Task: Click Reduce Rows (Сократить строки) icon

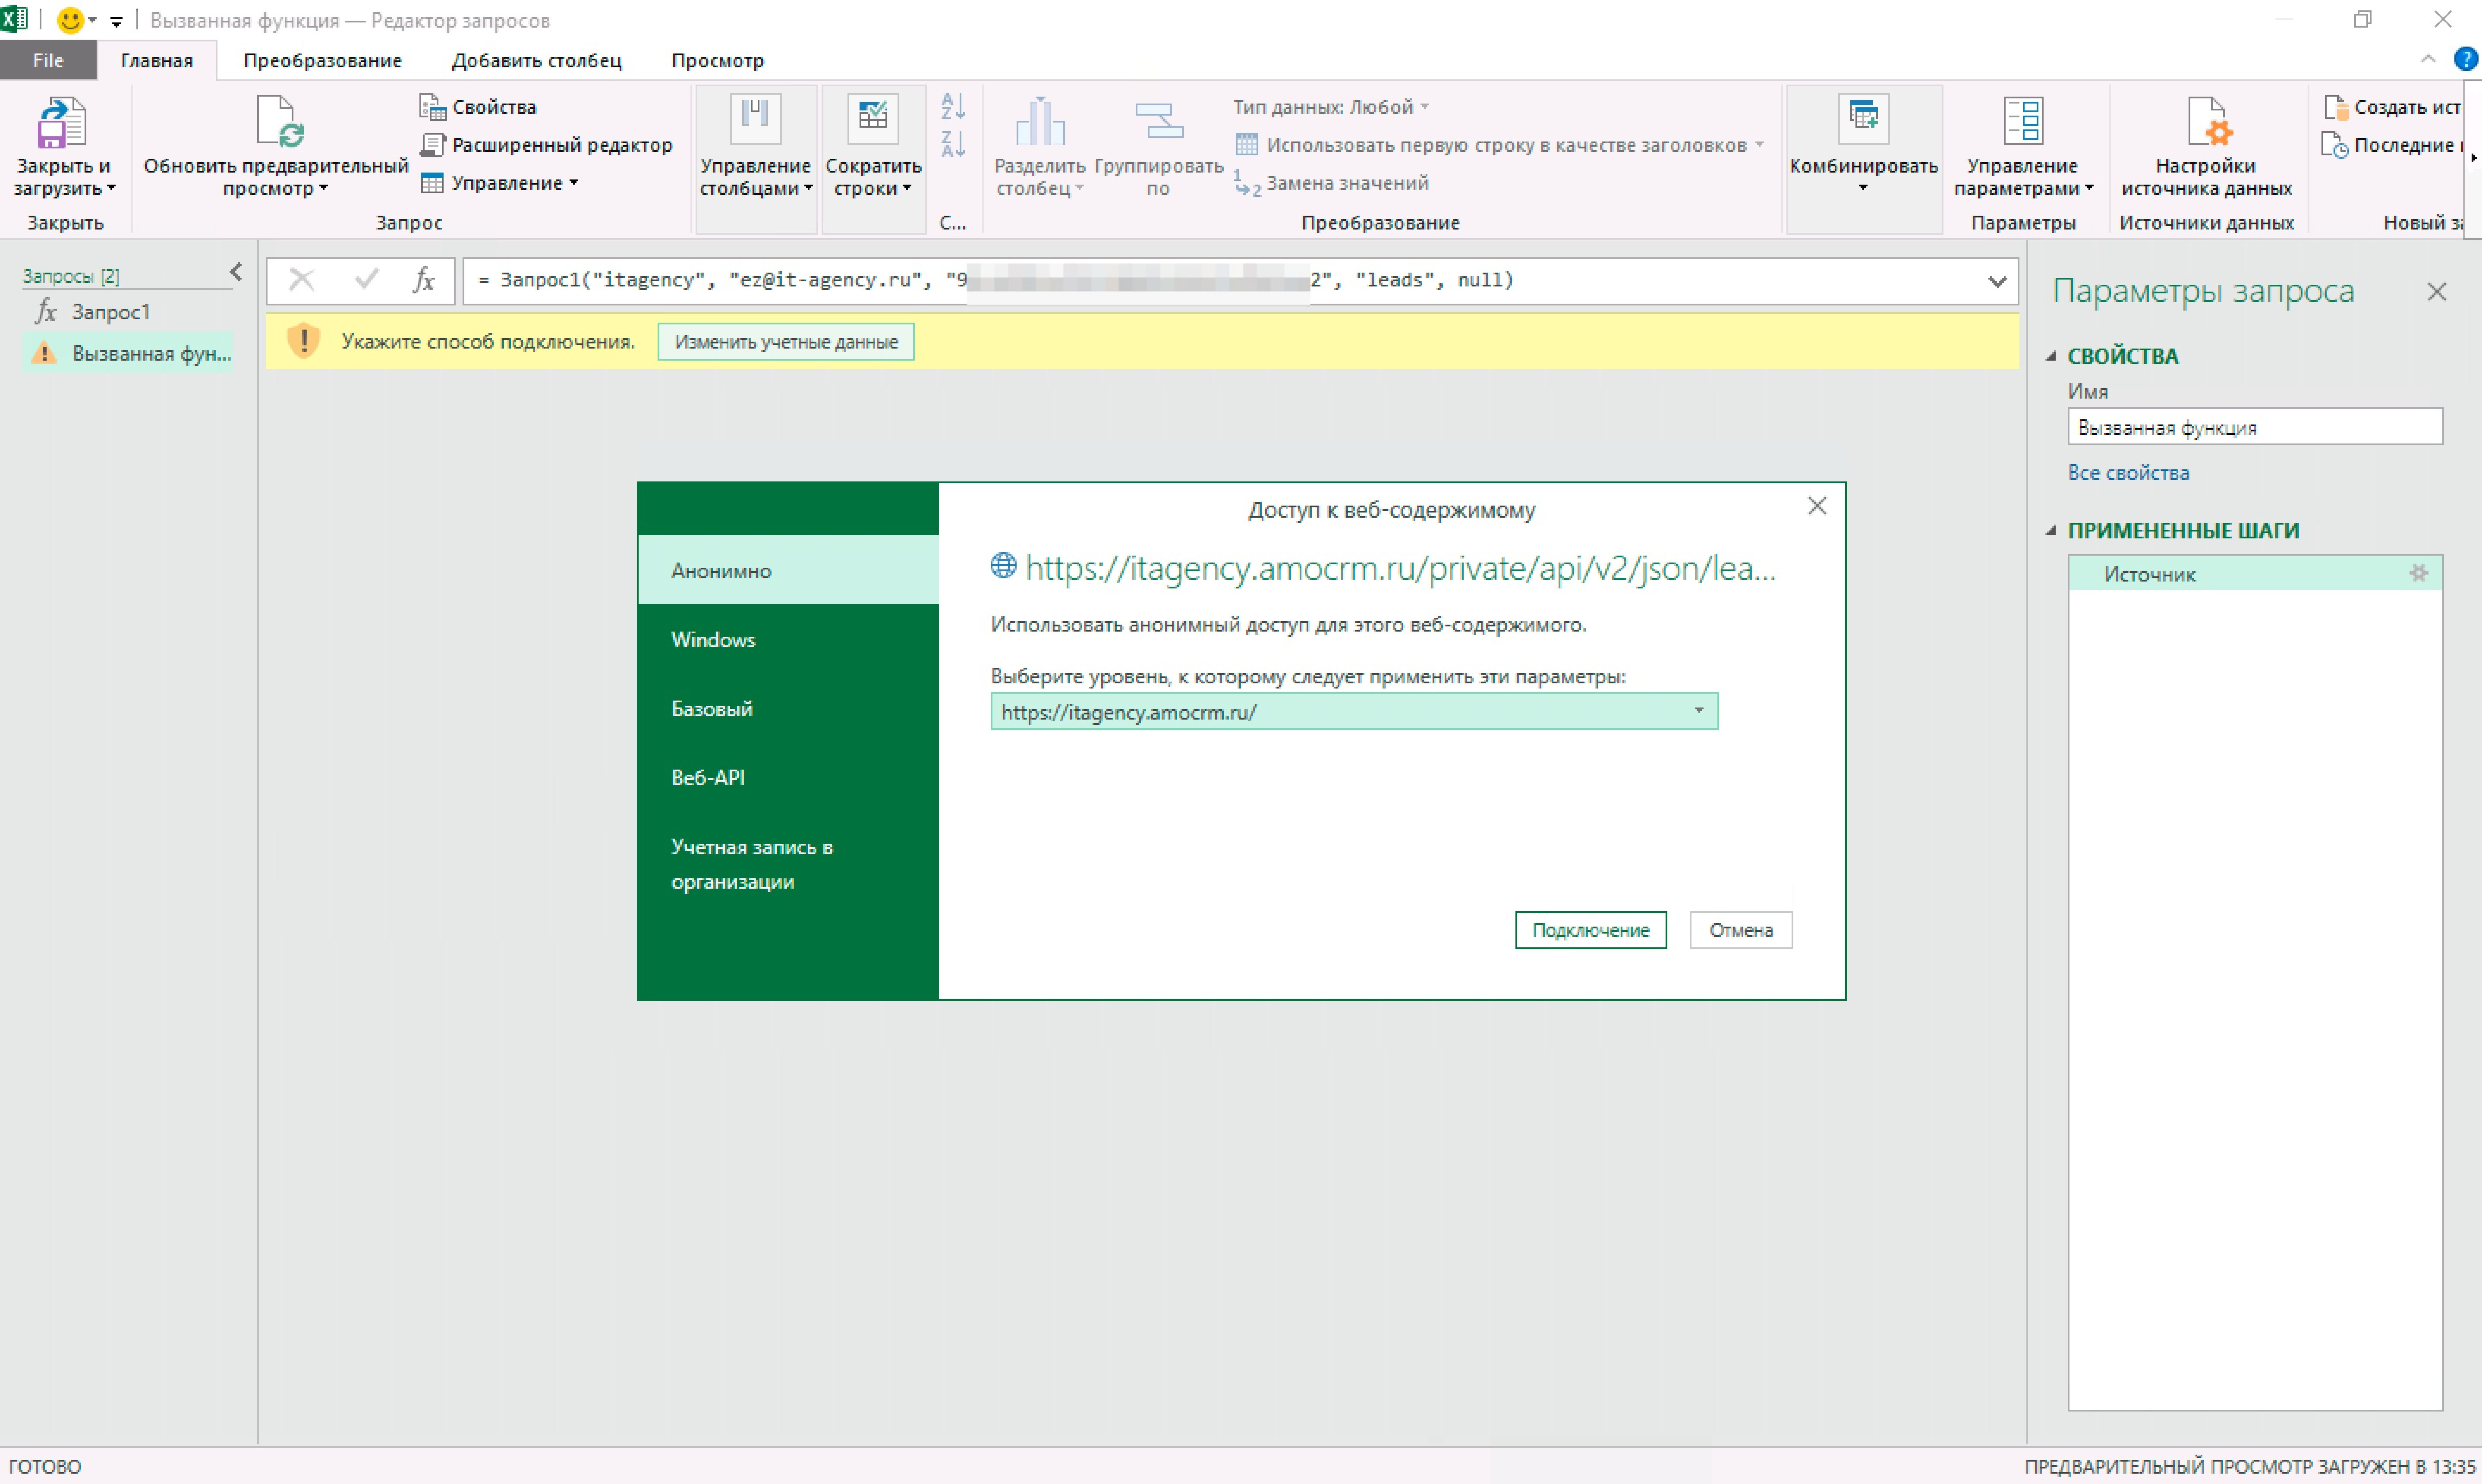Action: click(x=873, y=120)
